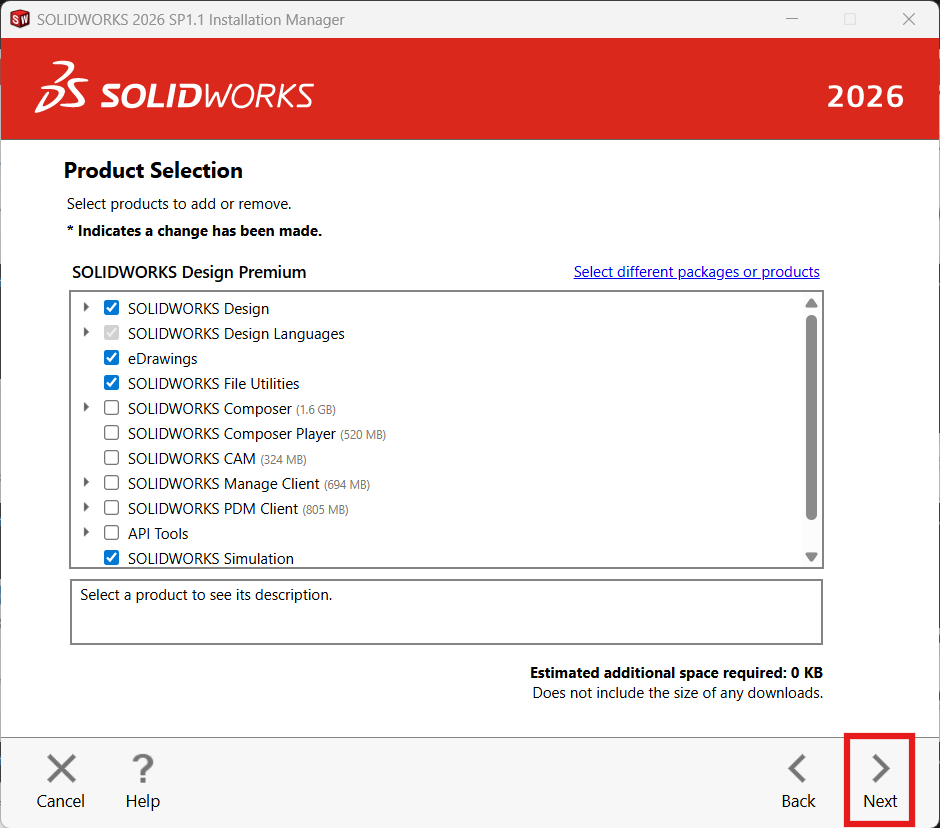Viewport: 940px width, 828px height.
Task: Click the SOLIDWORKS logo in red banner
Action: coord(175,90)
